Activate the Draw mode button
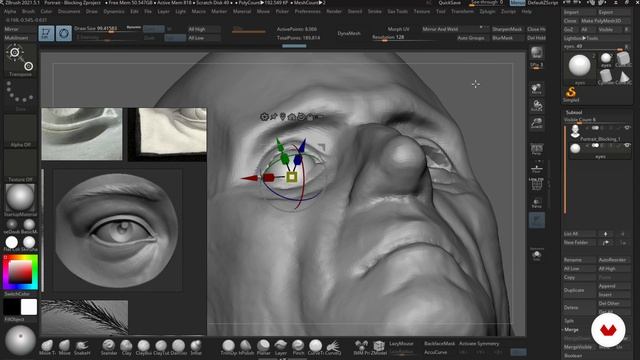 [64, 33]
